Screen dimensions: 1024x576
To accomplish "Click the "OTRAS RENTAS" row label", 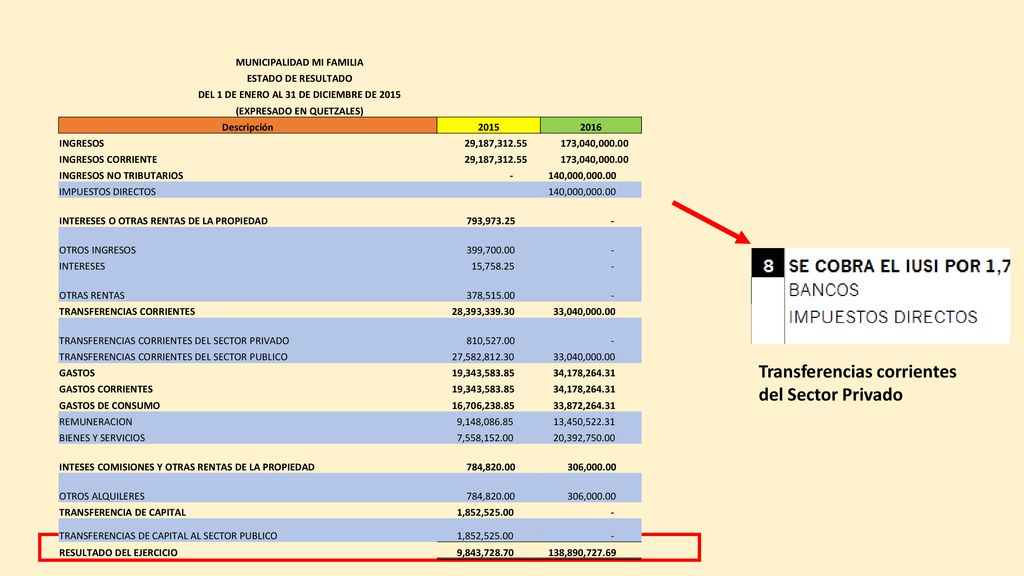I will (91, 295).
